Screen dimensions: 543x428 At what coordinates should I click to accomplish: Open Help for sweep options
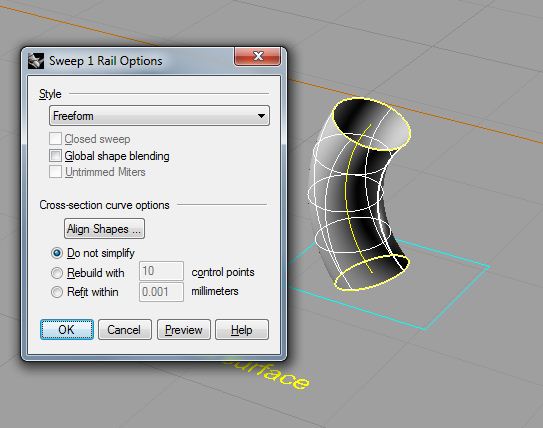(242, 329)
